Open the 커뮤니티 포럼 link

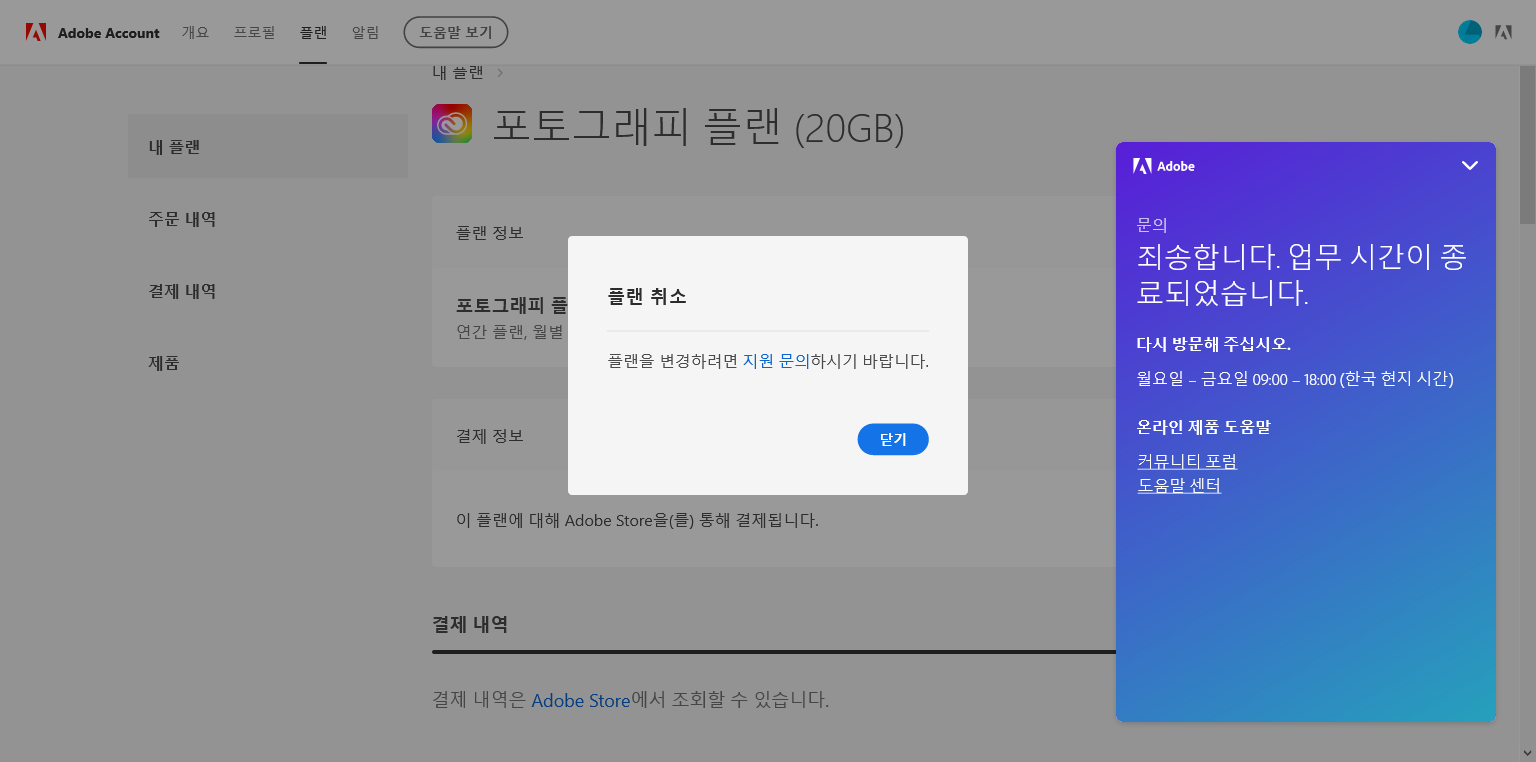click(1187, 461)
